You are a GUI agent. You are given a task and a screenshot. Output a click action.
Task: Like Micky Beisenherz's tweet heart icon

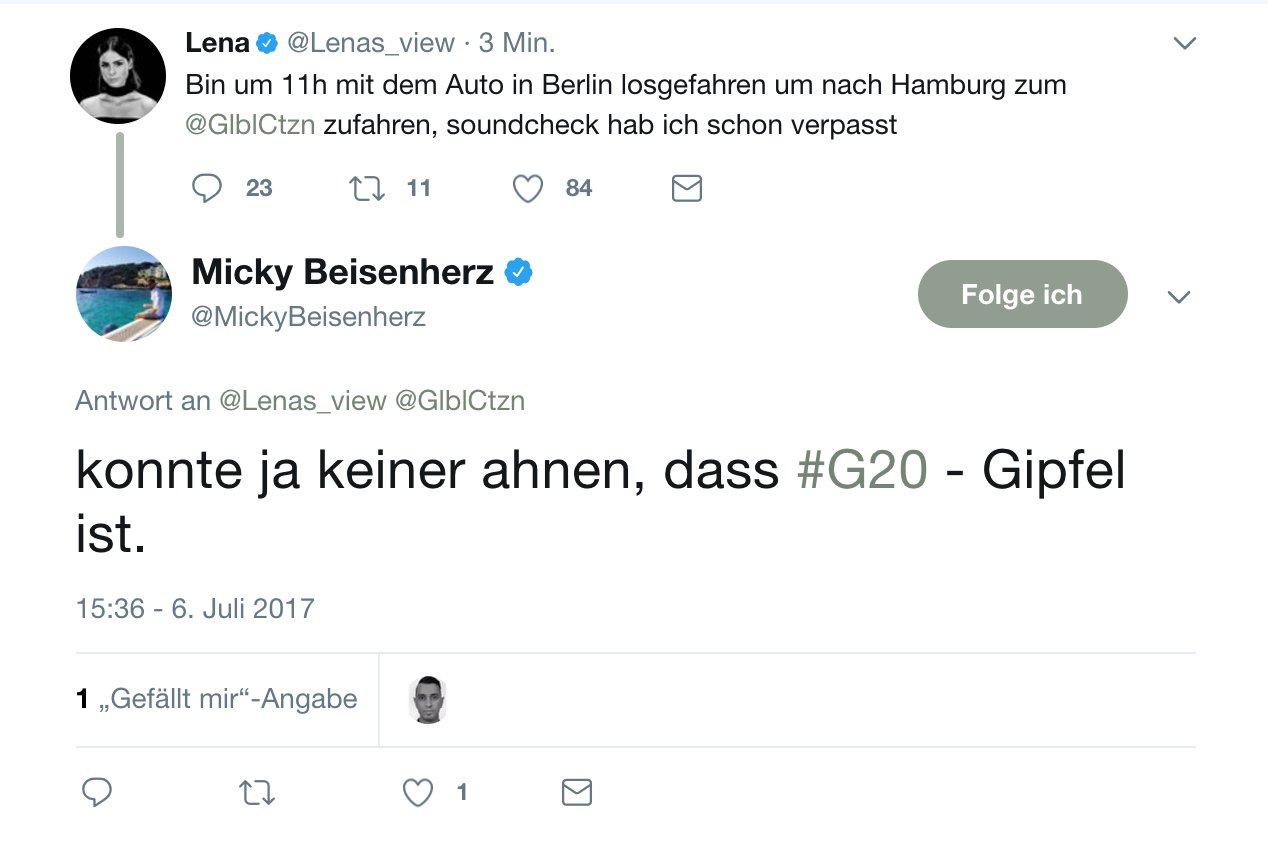click(x=418, y=793)
